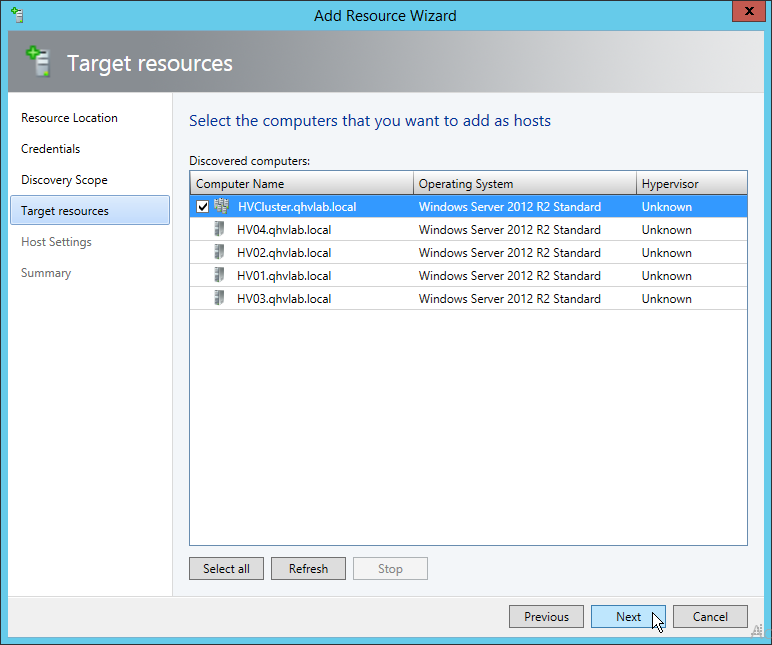Sort by Operating System column header

pyautogui.click(x=524, y=184)
